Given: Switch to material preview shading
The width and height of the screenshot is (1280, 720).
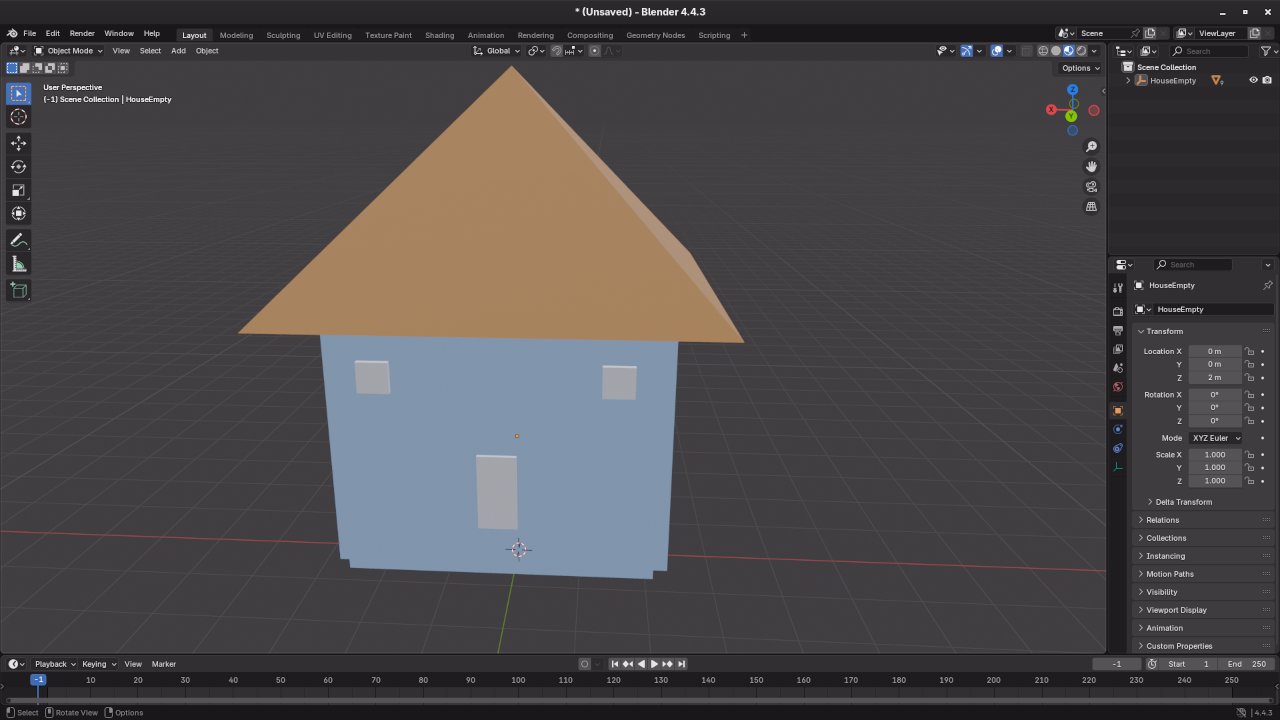Looking at the screenshot, I should tap(1068, 51).
